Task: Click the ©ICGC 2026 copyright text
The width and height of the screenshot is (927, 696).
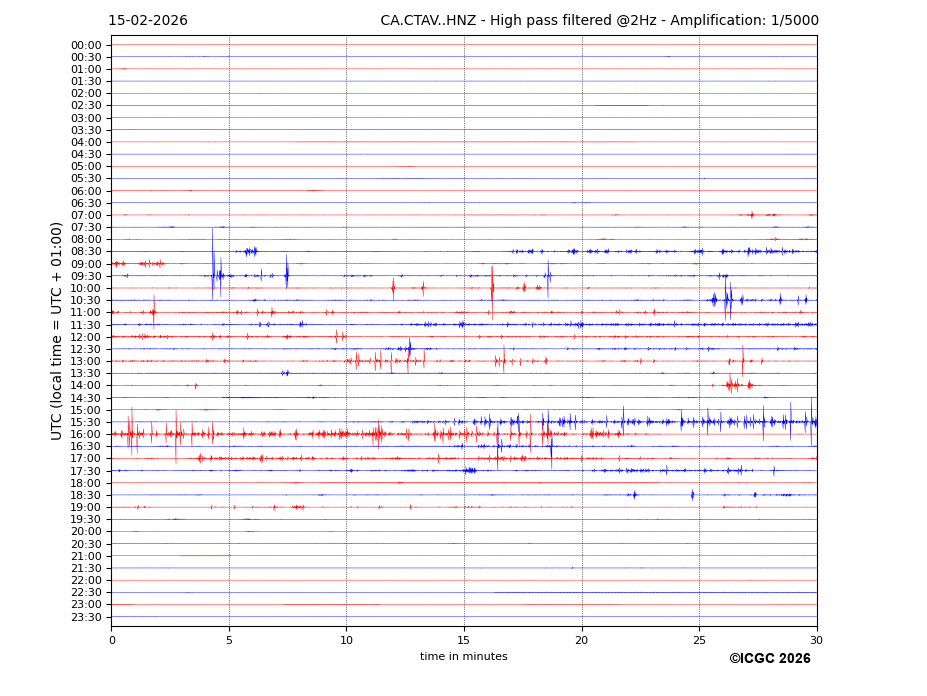Action: point(769,659)
